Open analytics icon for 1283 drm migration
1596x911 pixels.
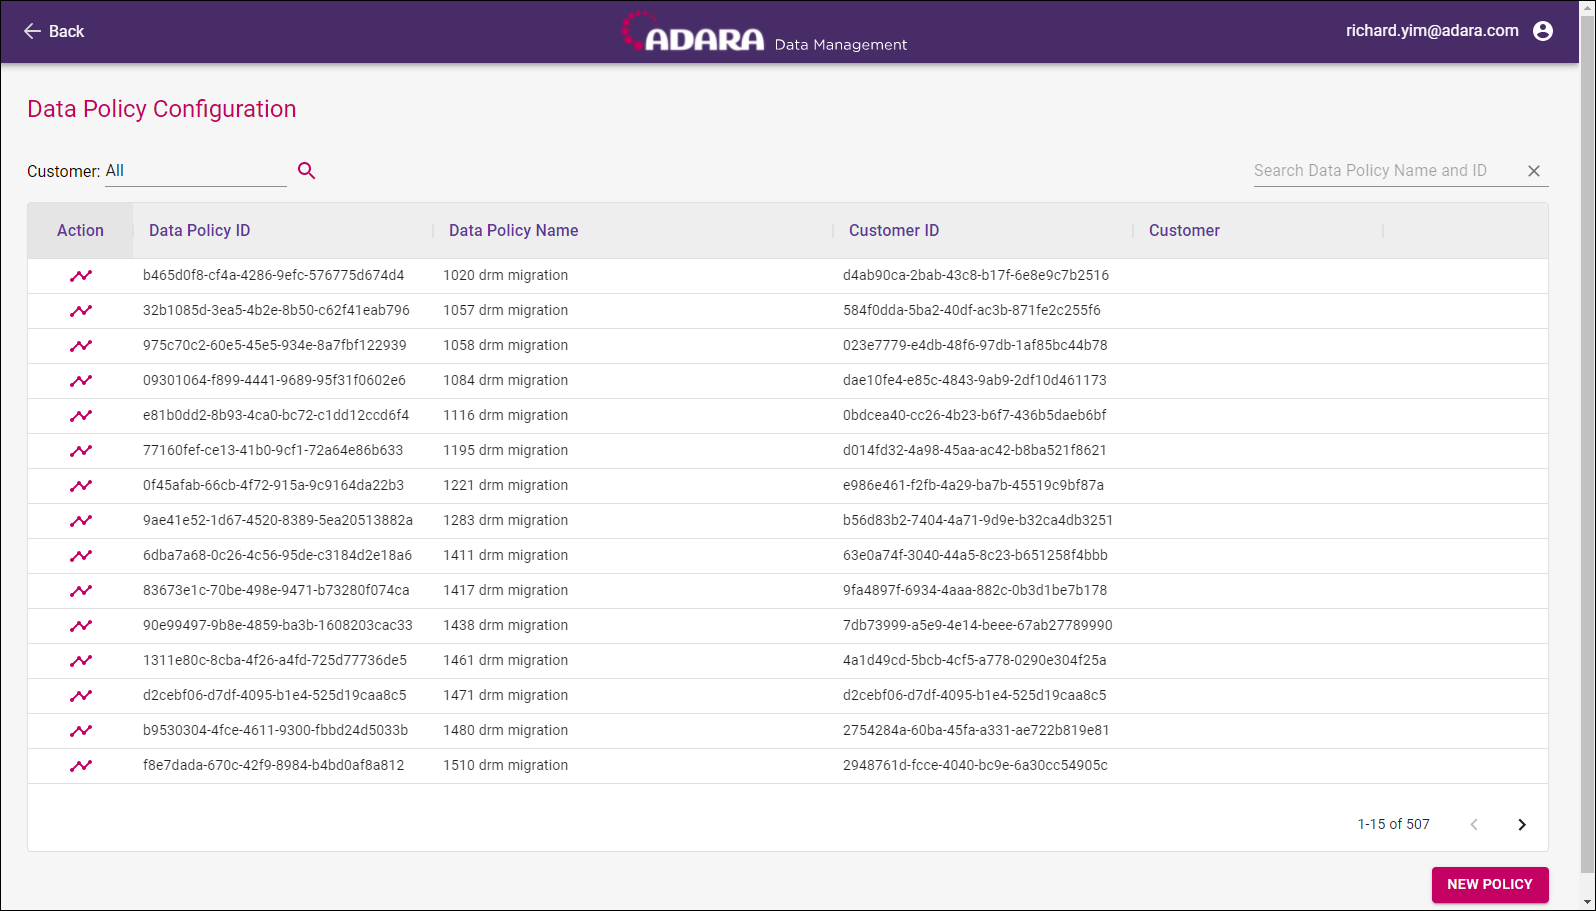tap(81, 521)
